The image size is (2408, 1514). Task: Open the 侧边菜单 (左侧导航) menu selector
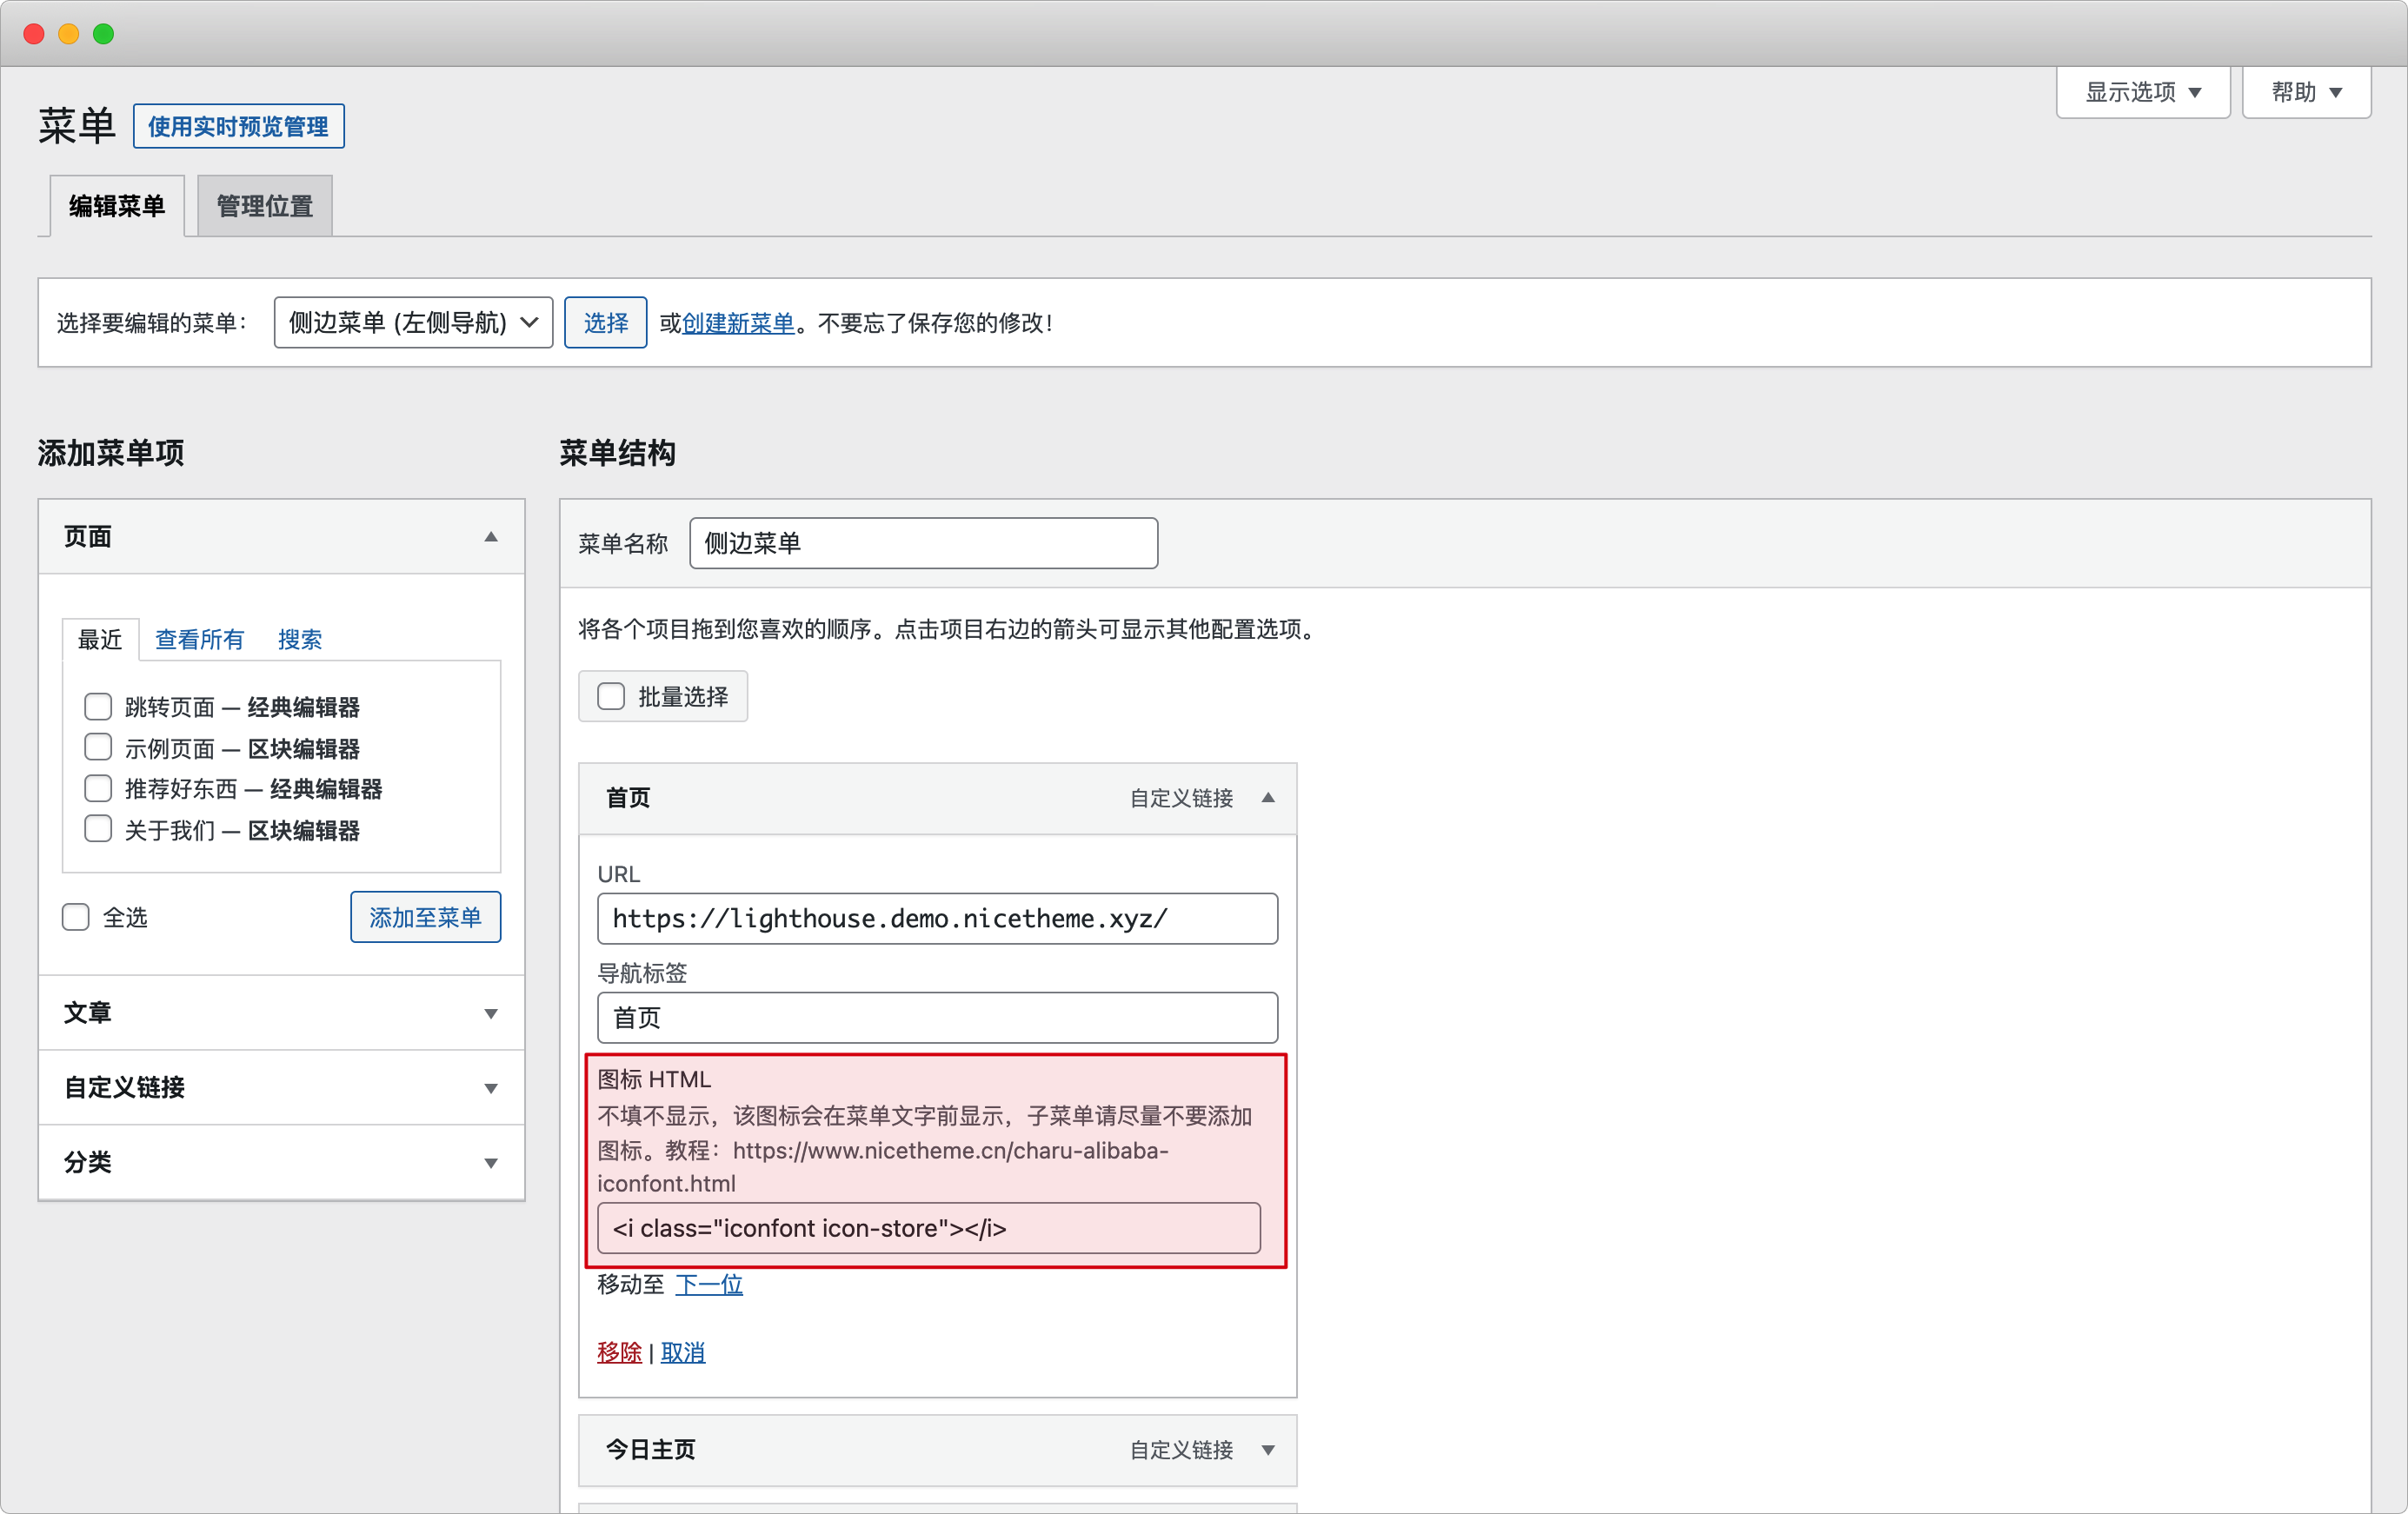pos(413,322)
